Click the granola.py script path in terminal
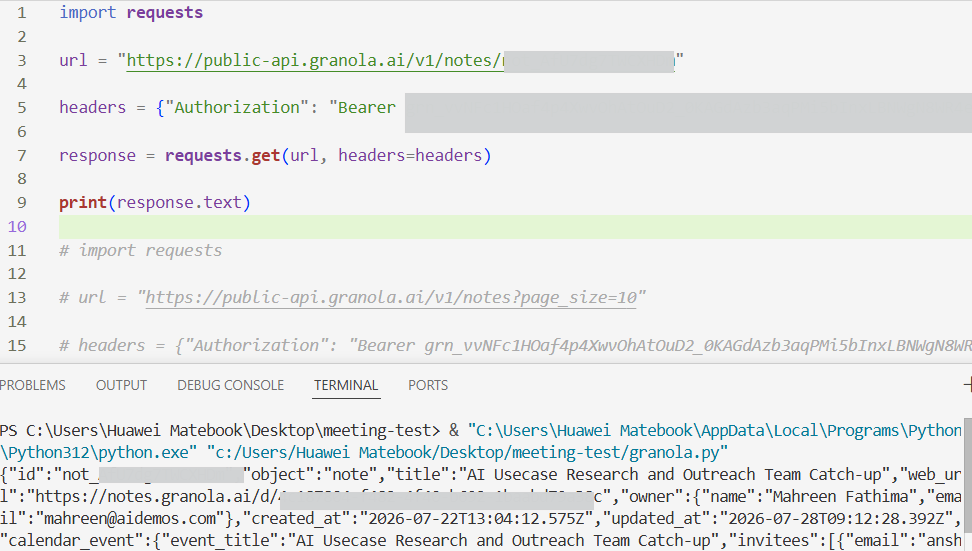Viewport: 972px width, 551px height. [x=467, y=452]
